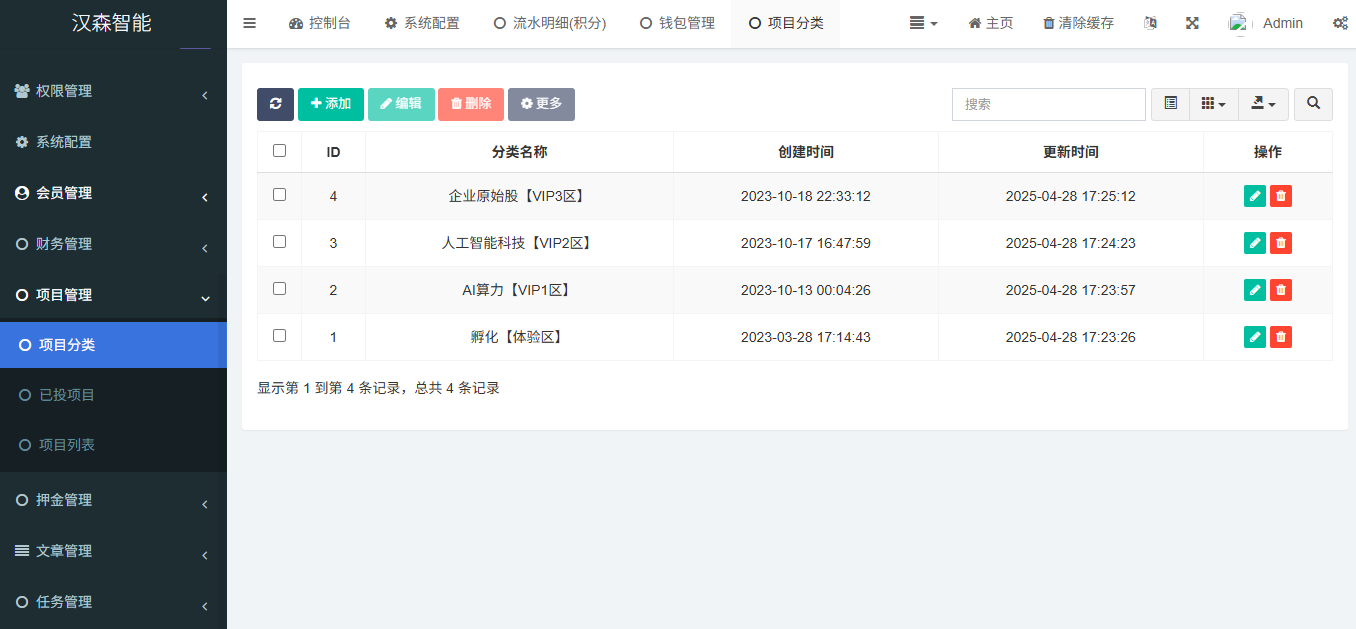Toggle the sidebar hamburger menu icon
The width and height of the screenshot is (1356, 629).
250,23
